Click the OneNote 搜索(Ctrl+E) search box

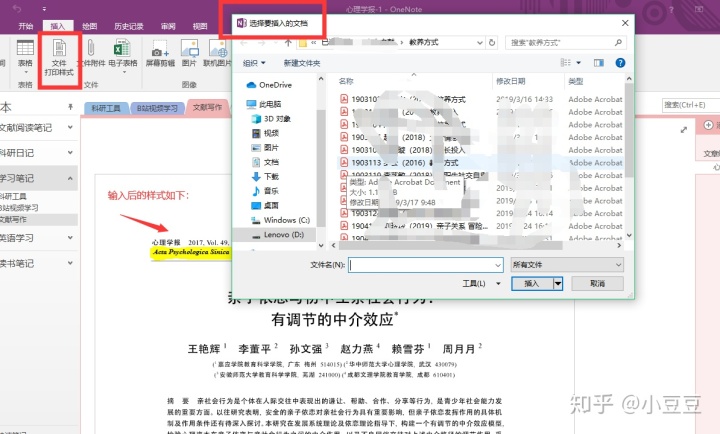tap(691, 105)
